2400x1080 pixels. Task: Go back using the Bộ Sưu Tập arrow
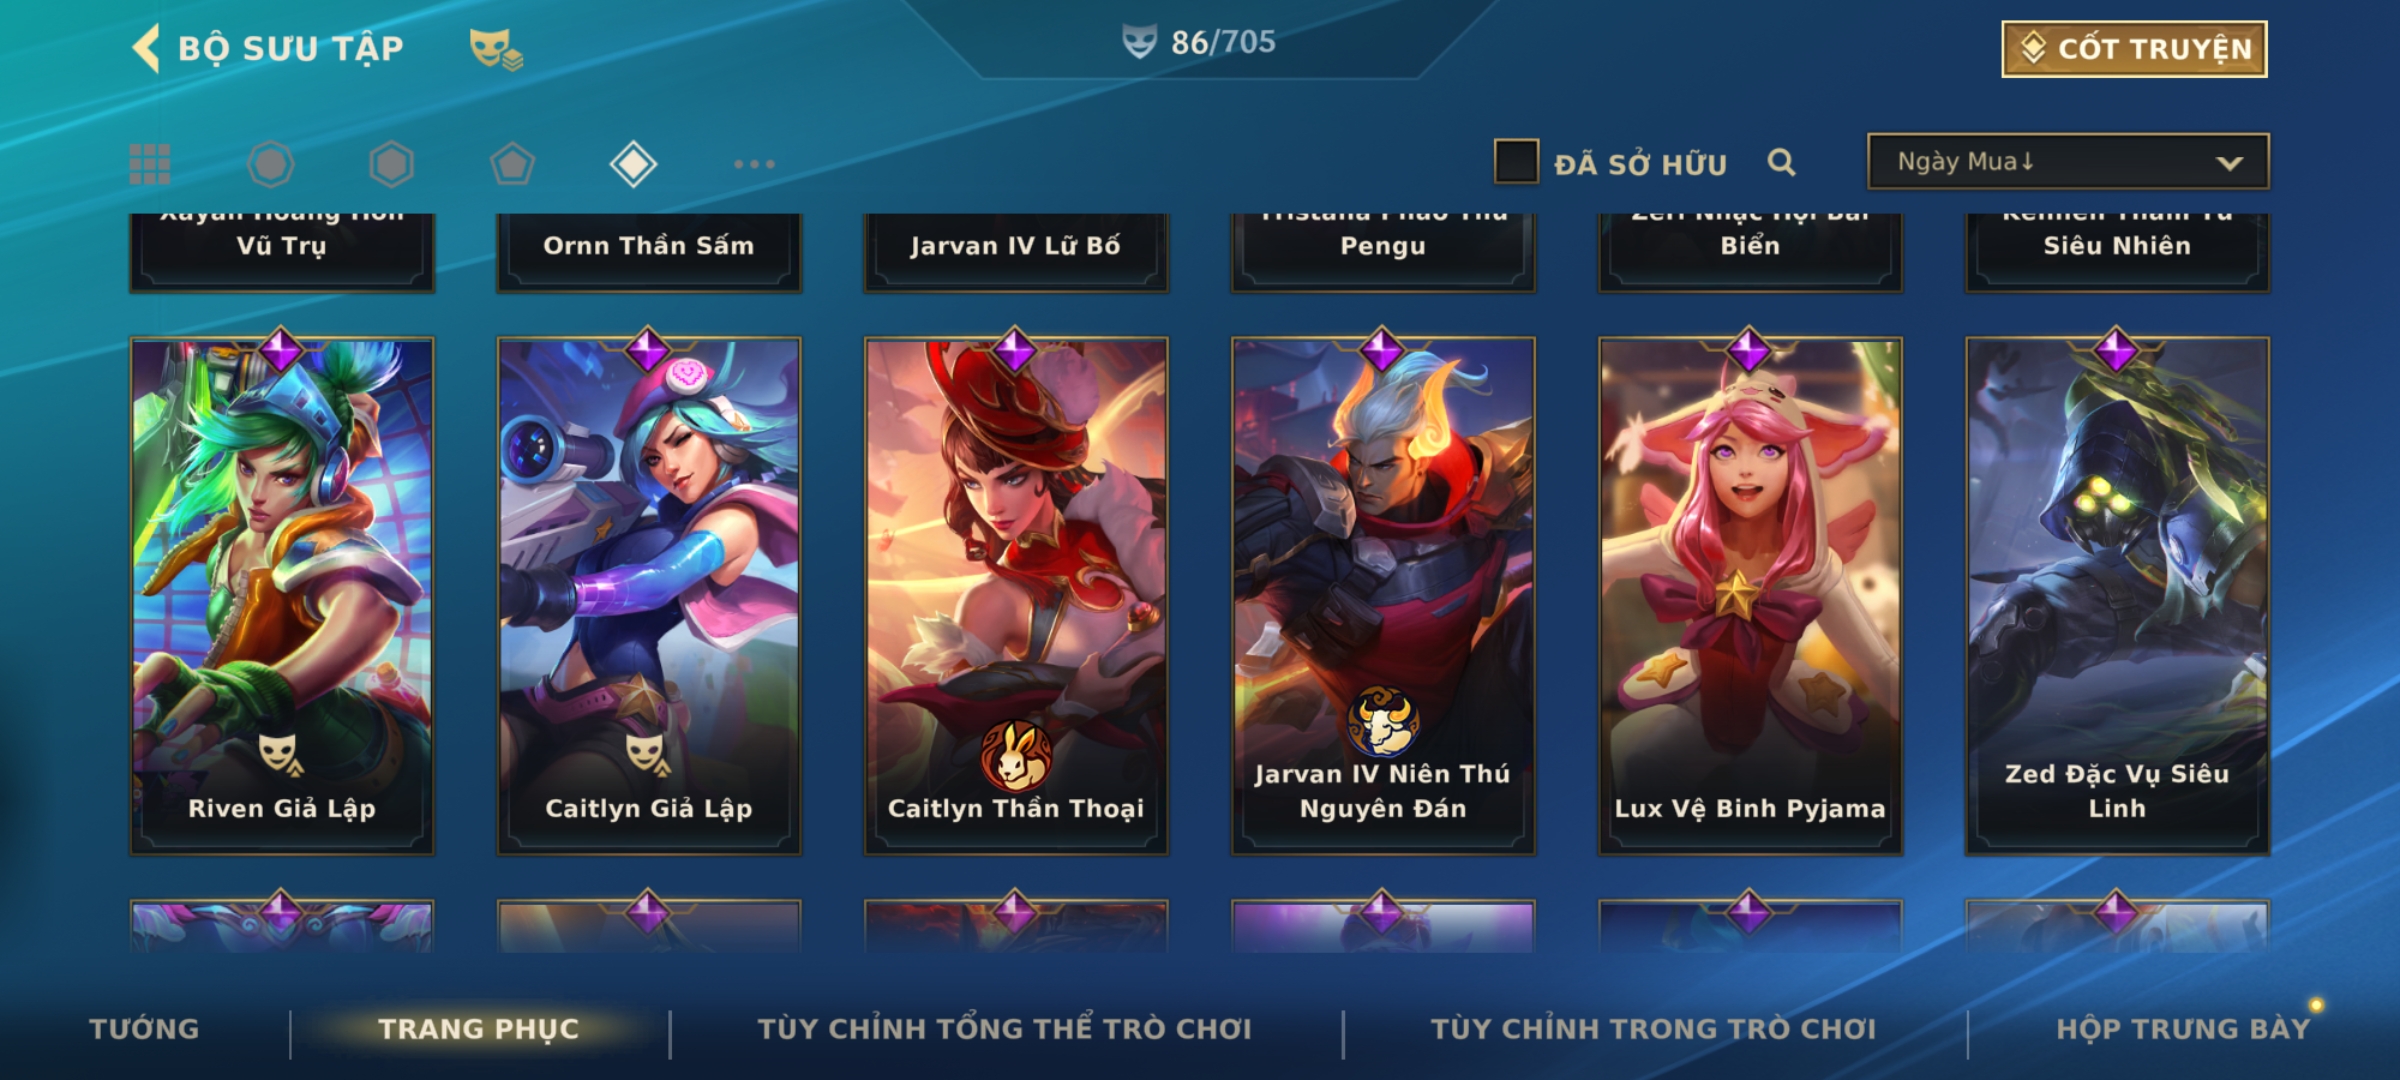click(x=146, y=48)
